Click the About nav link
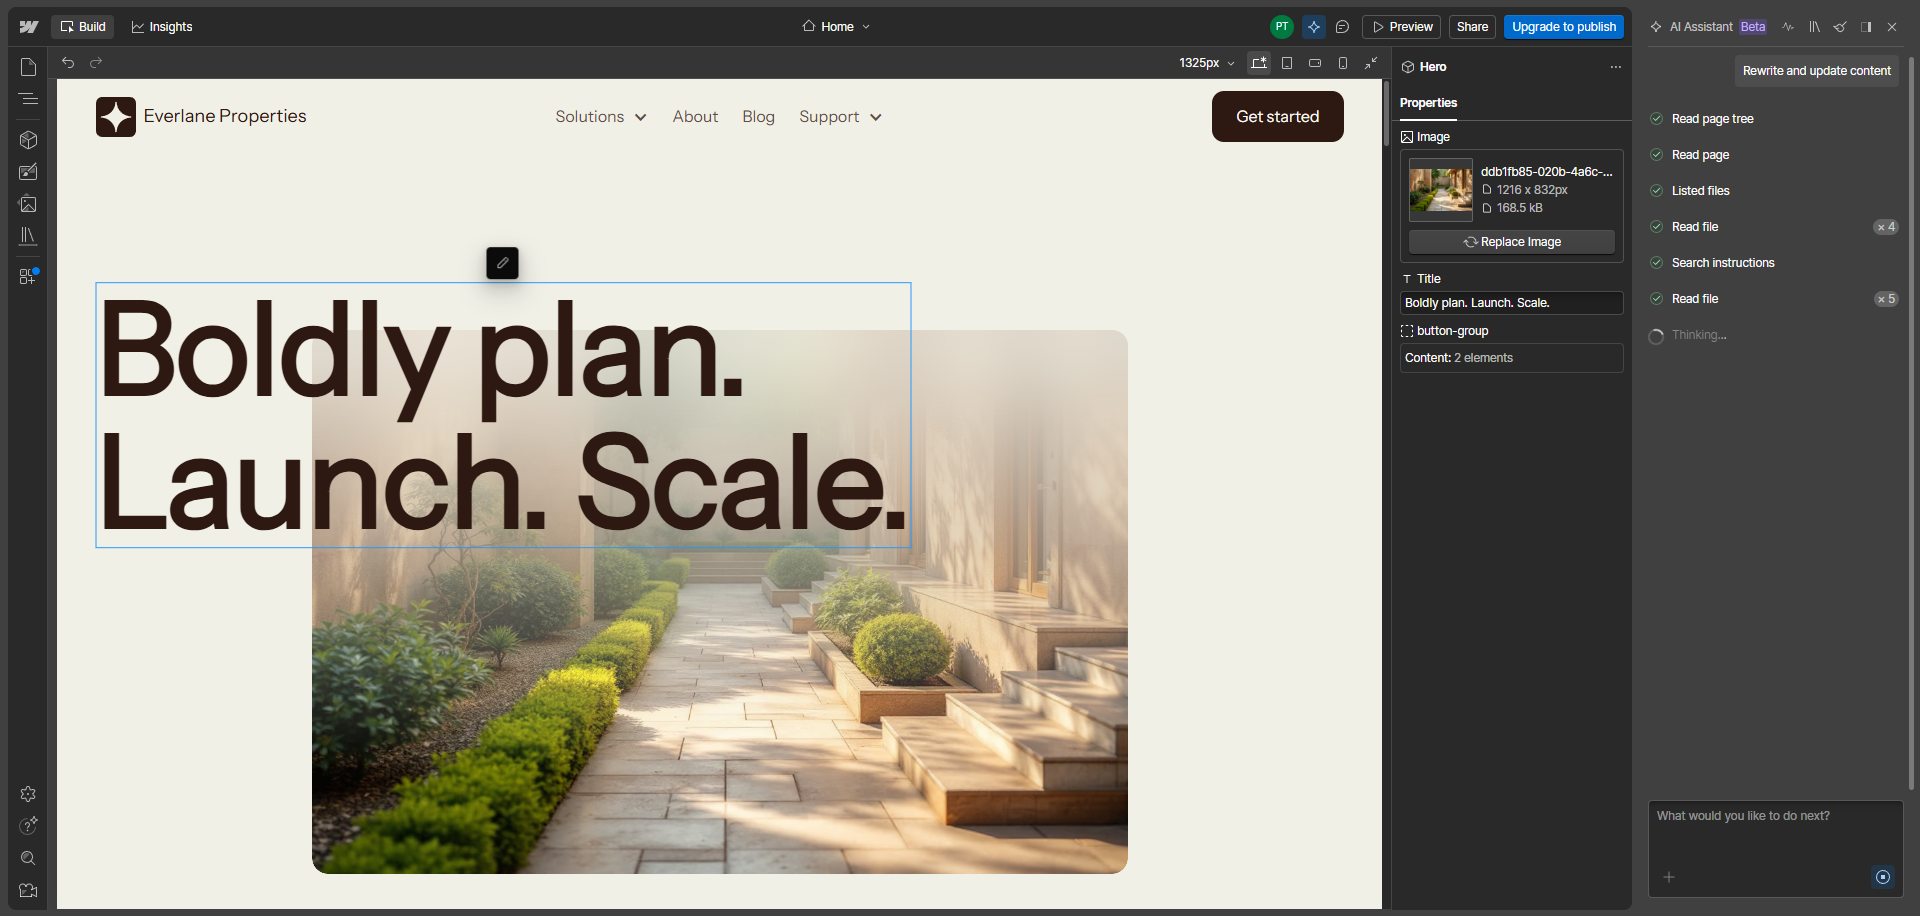 pos(695,117)
